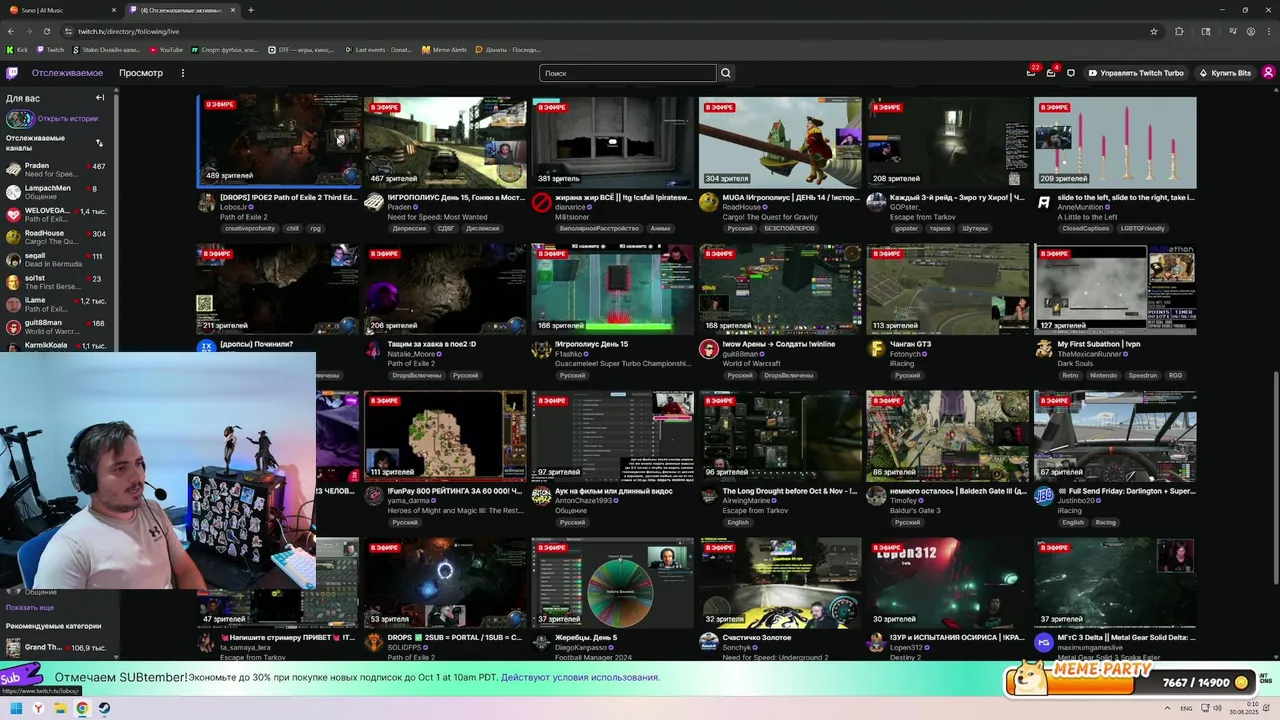Image resolution: width=1280 pixels, height=720 pixels.
Task: Click Показать еще in sidebar
Action: tap(30, 607)
